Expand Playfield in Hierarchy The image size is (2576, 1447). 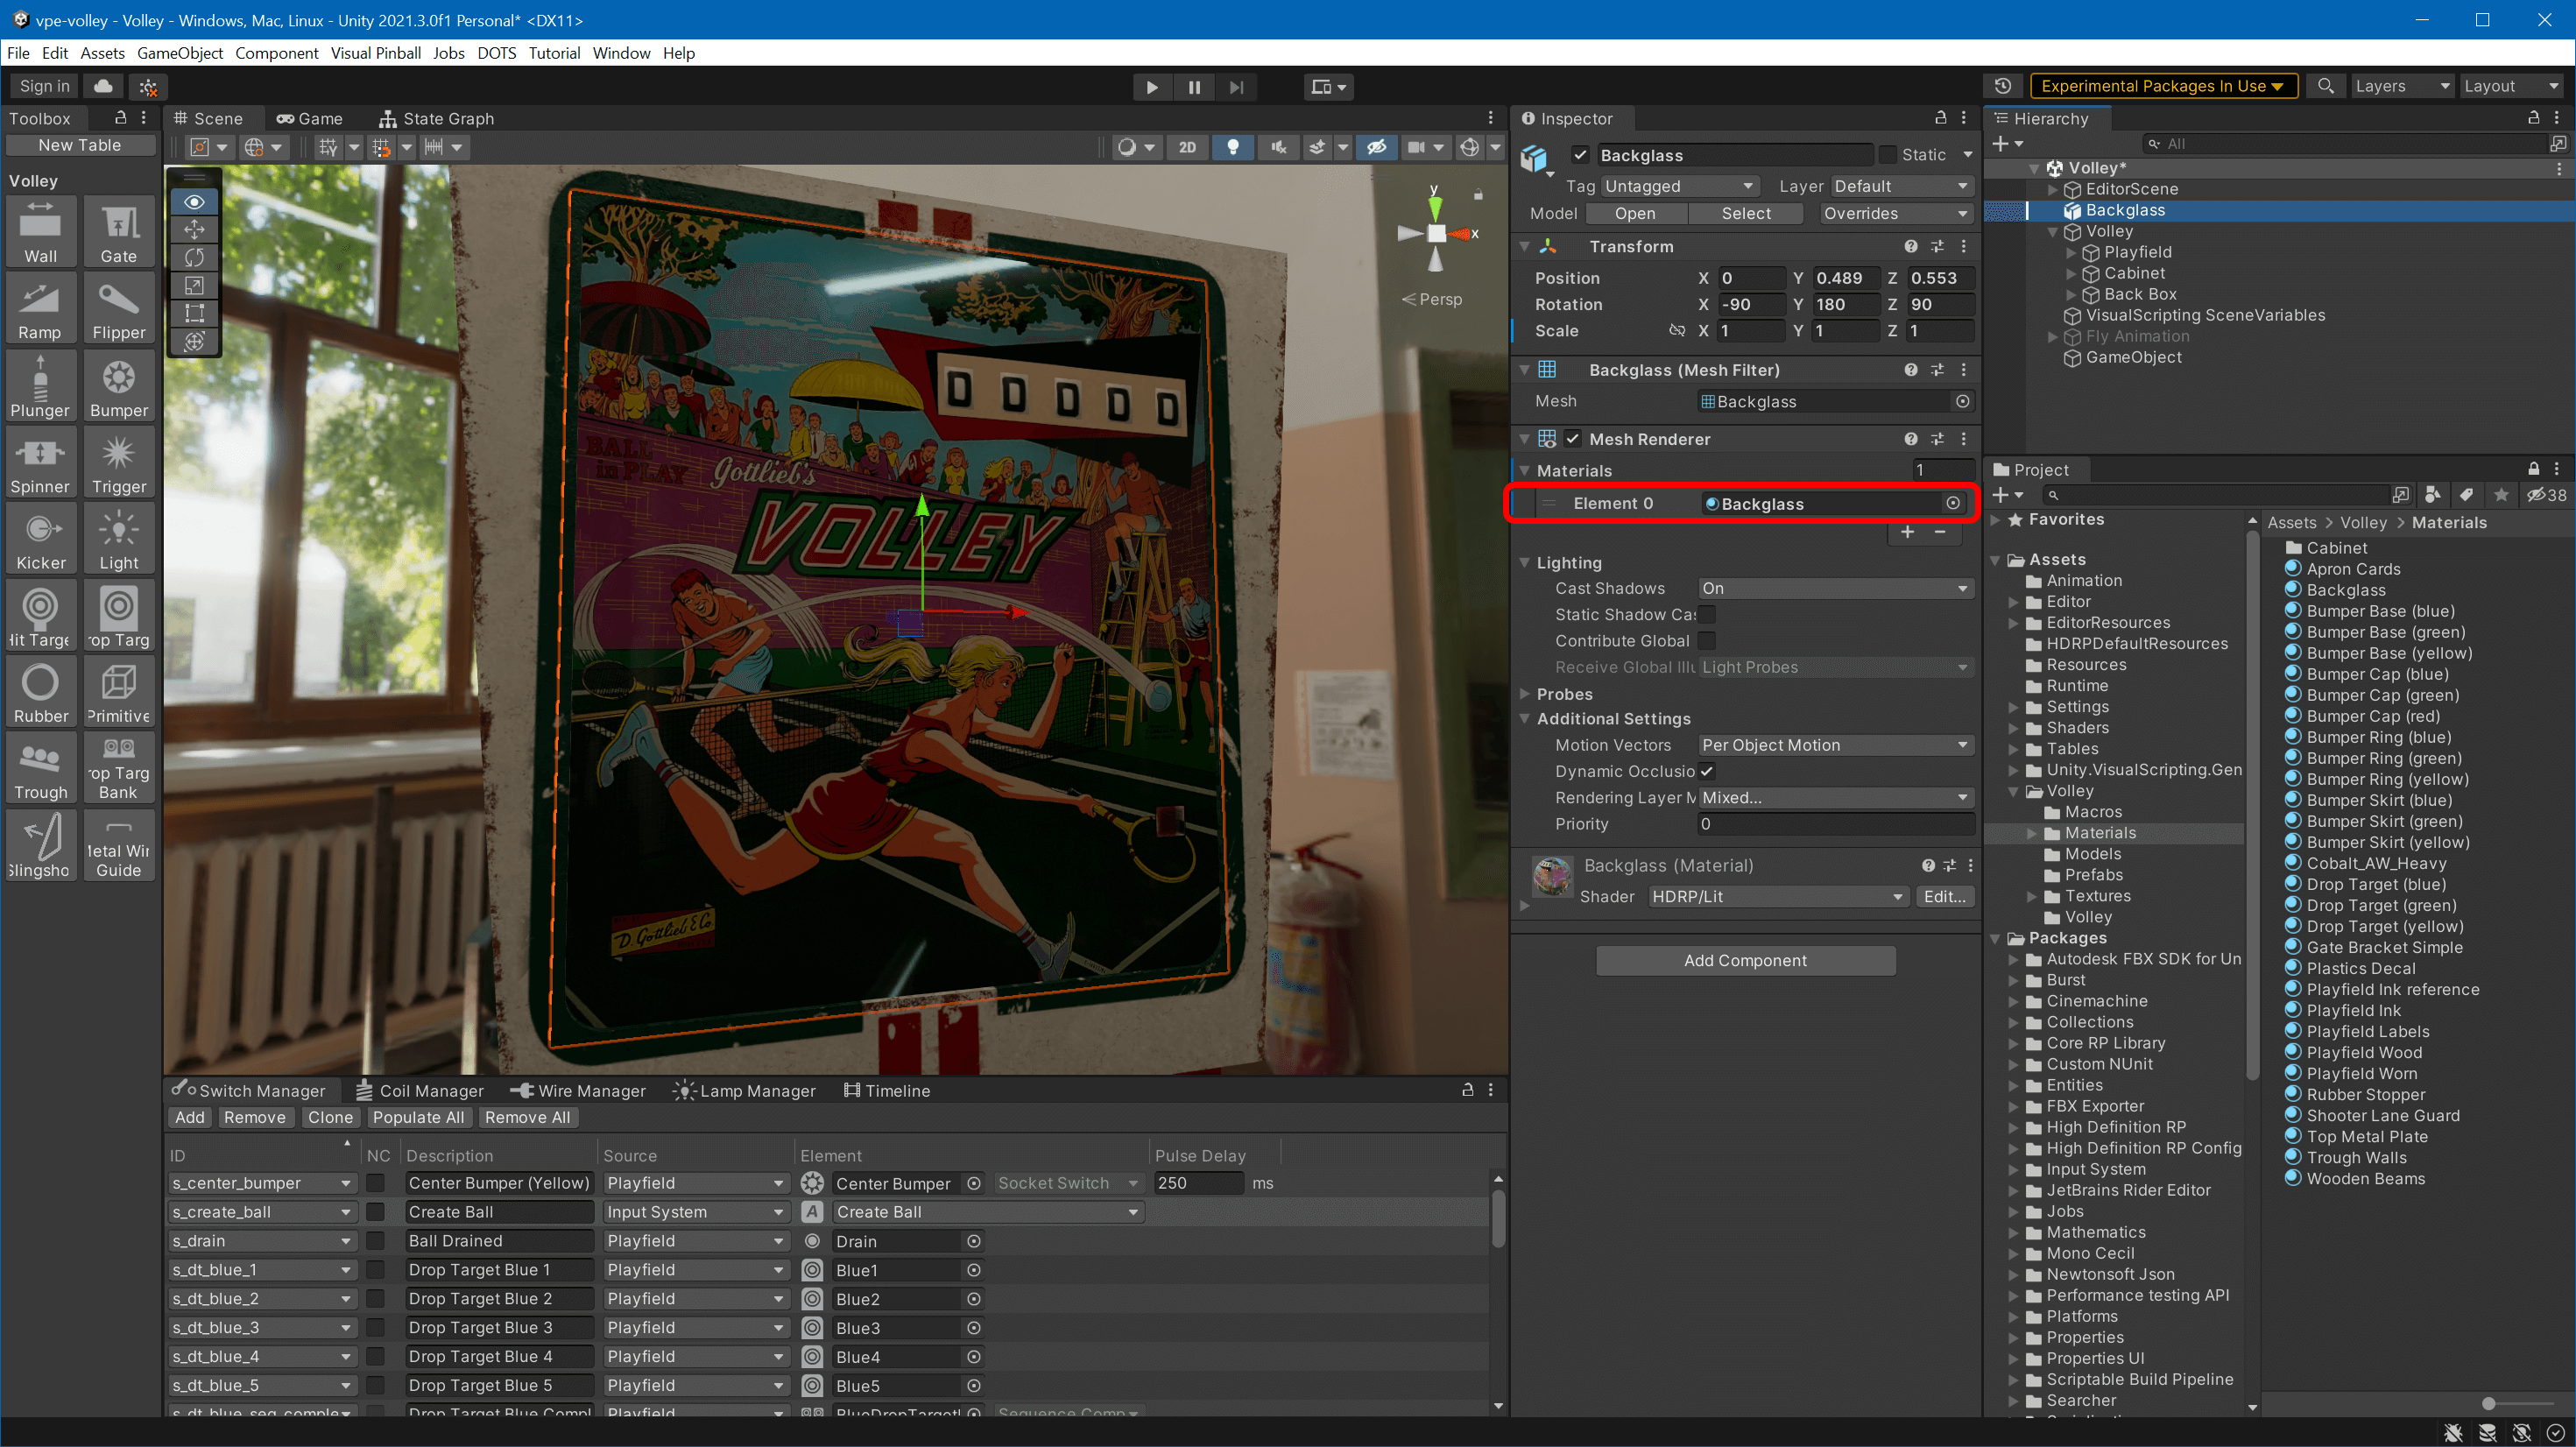point(2071,252)
